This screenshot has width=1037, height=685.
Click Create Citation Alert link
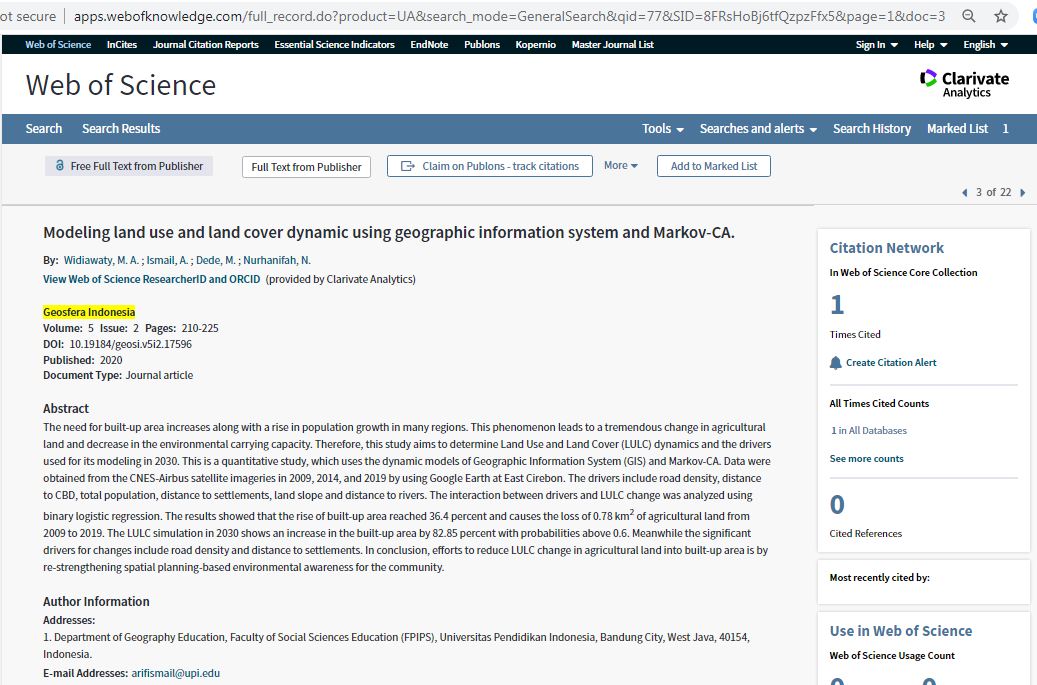[x=891, y=362]
